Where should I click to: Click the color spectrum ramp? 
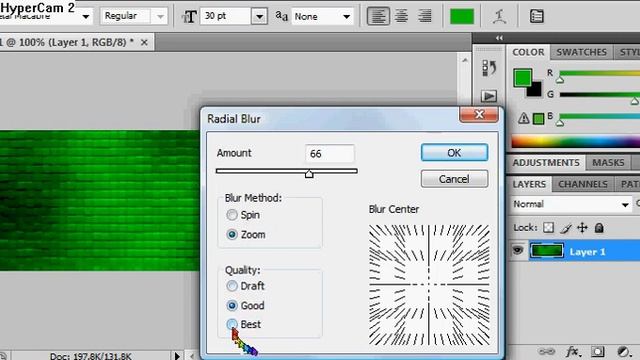(576, 141)
